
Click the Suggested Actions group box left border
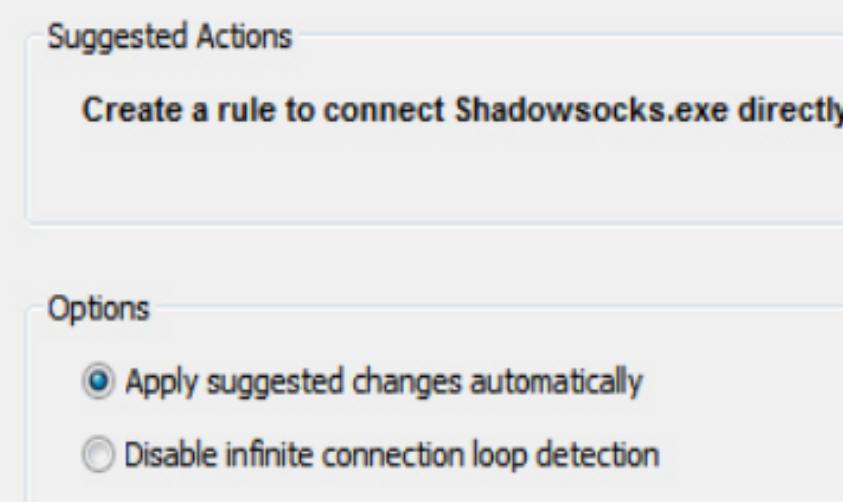point(26,129)
